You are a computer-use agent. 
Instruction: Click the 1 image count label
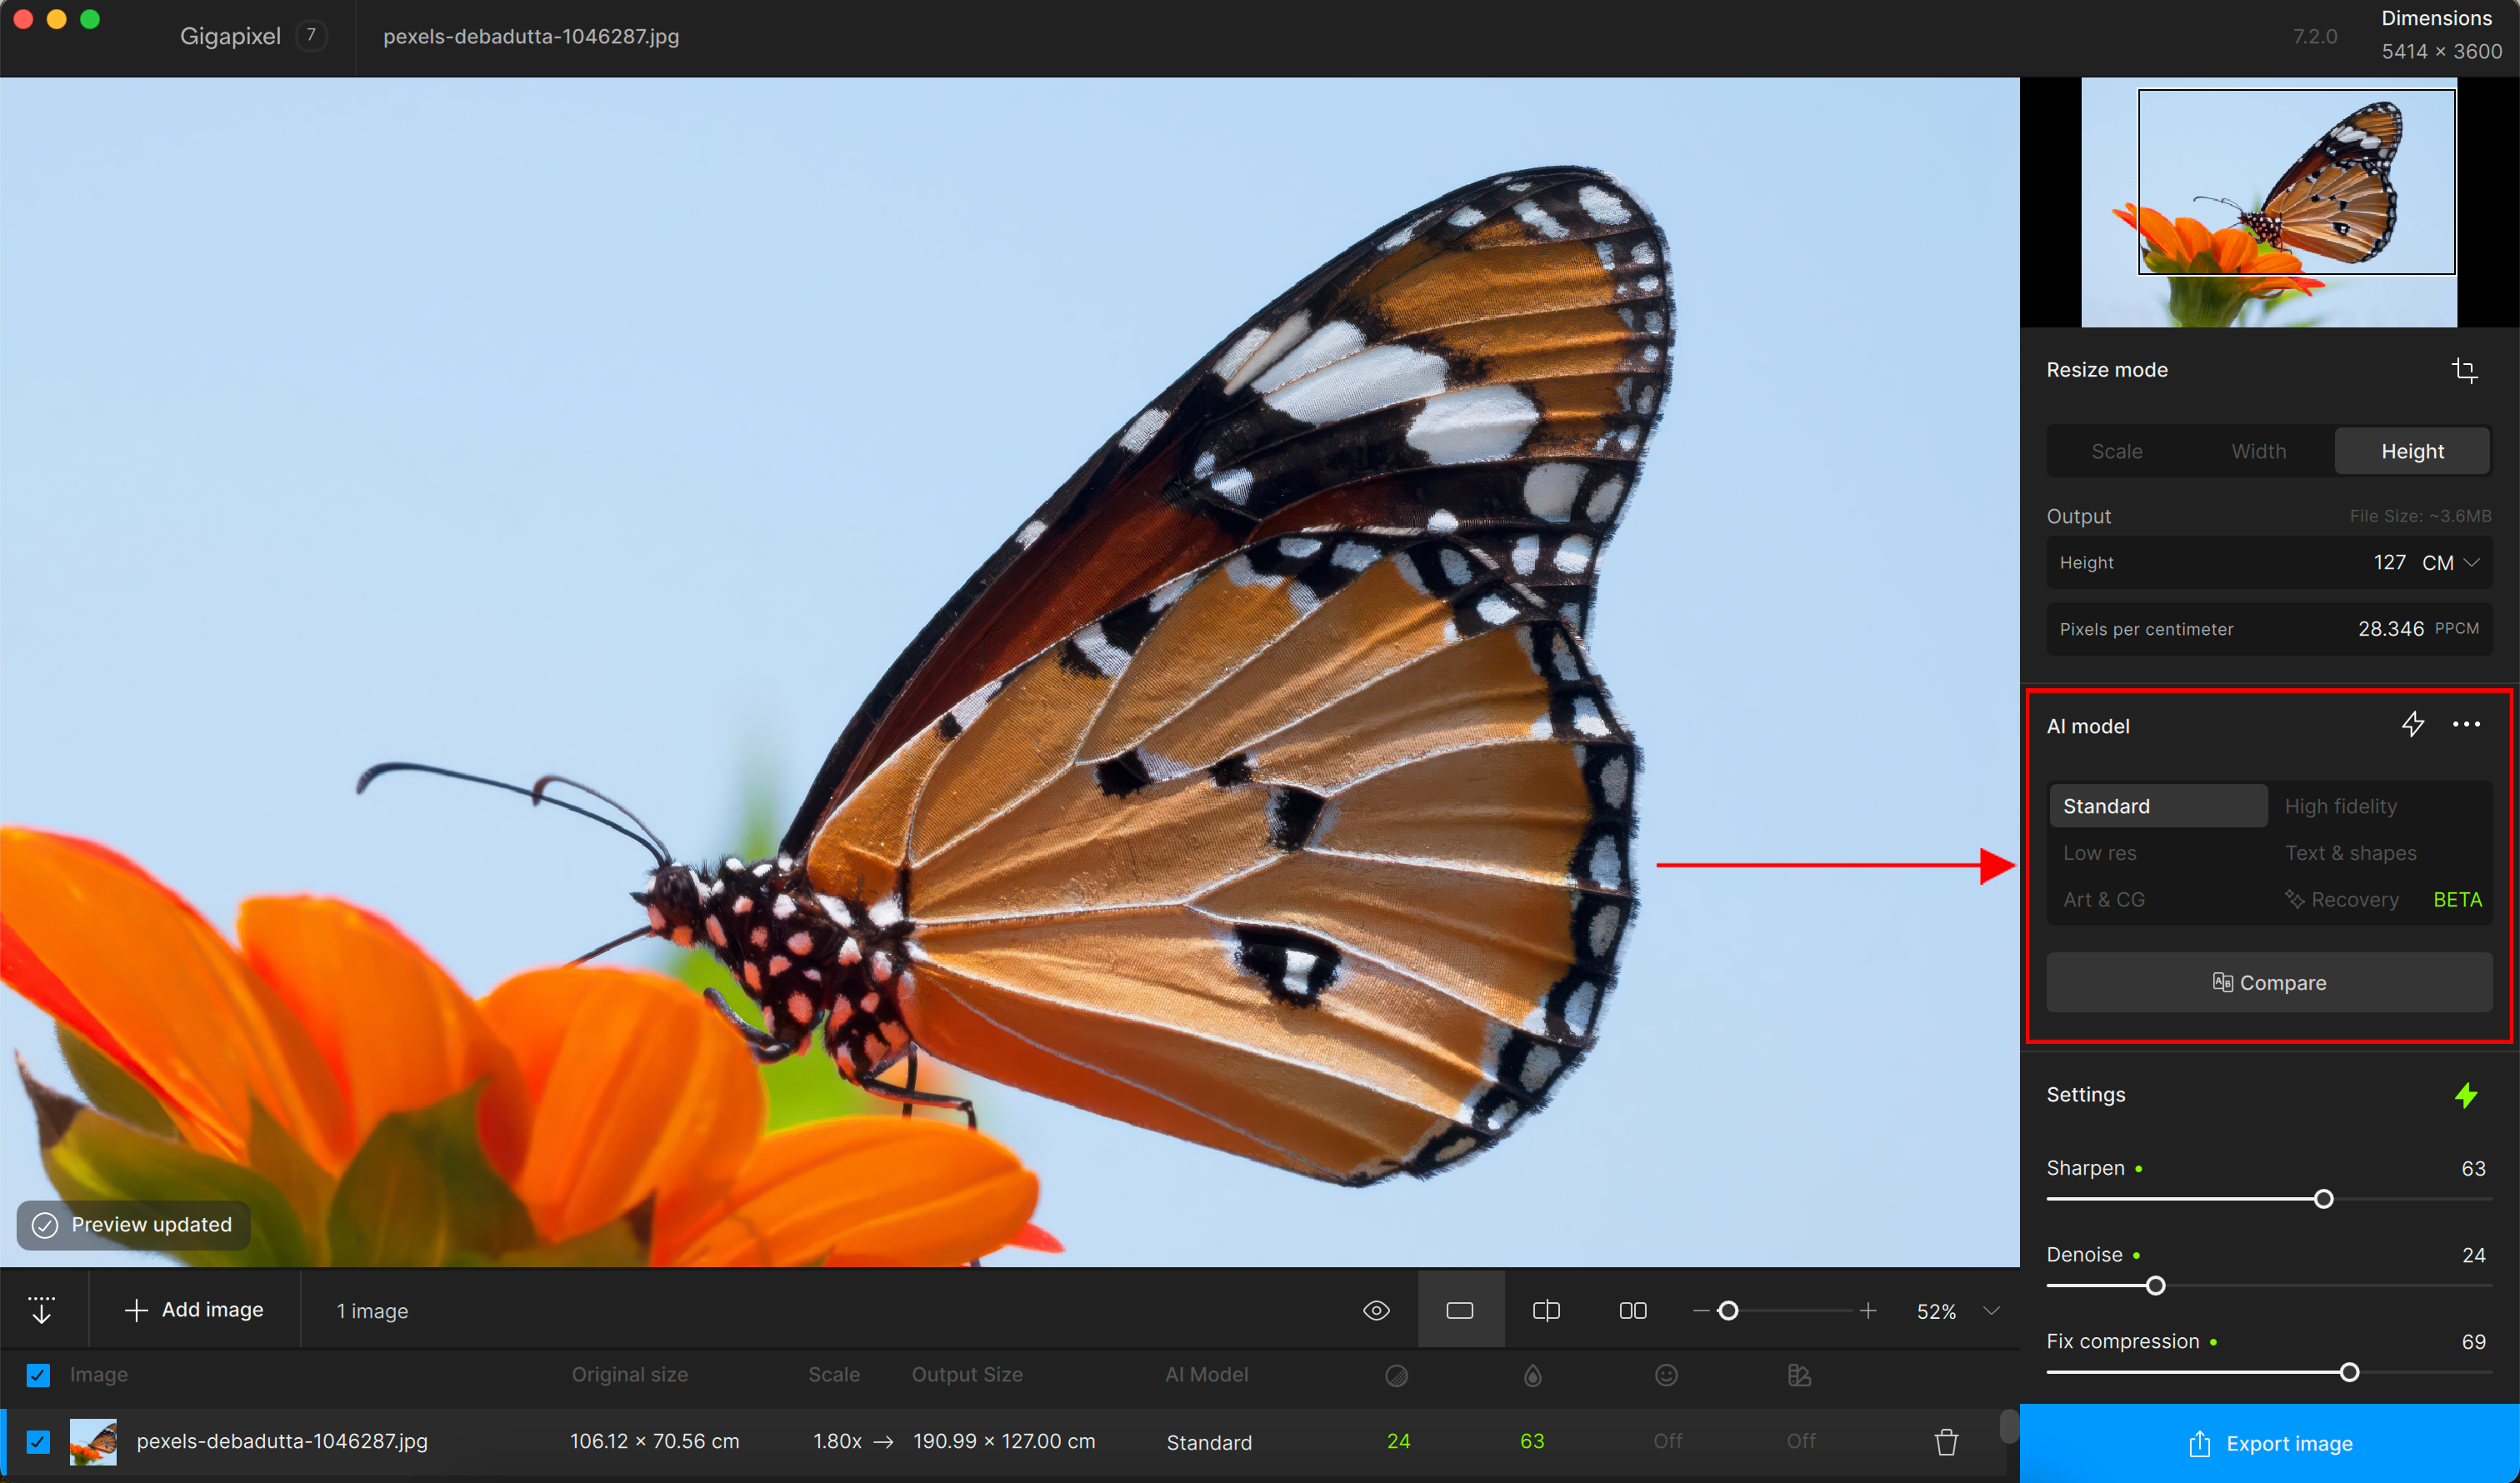[x=372, y=1311]
